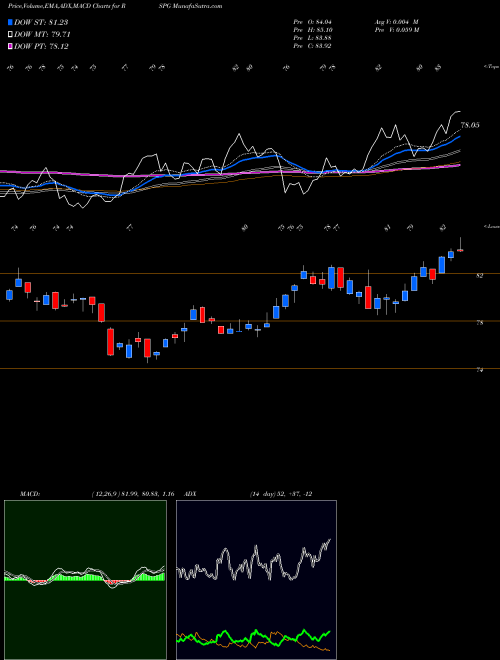Click the 'Pre H: 85.10' value
500x660 pixels.
pos(313,30)
